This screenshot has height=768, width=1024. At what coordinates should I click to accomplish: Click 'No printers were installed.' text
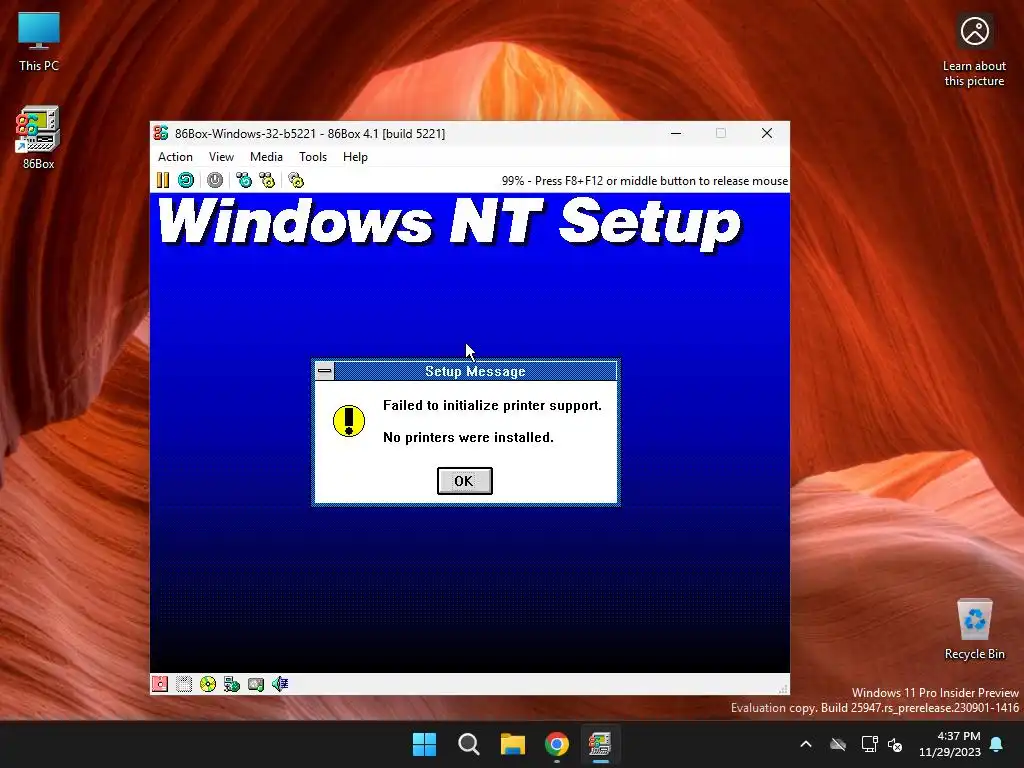tap(468, 438)
